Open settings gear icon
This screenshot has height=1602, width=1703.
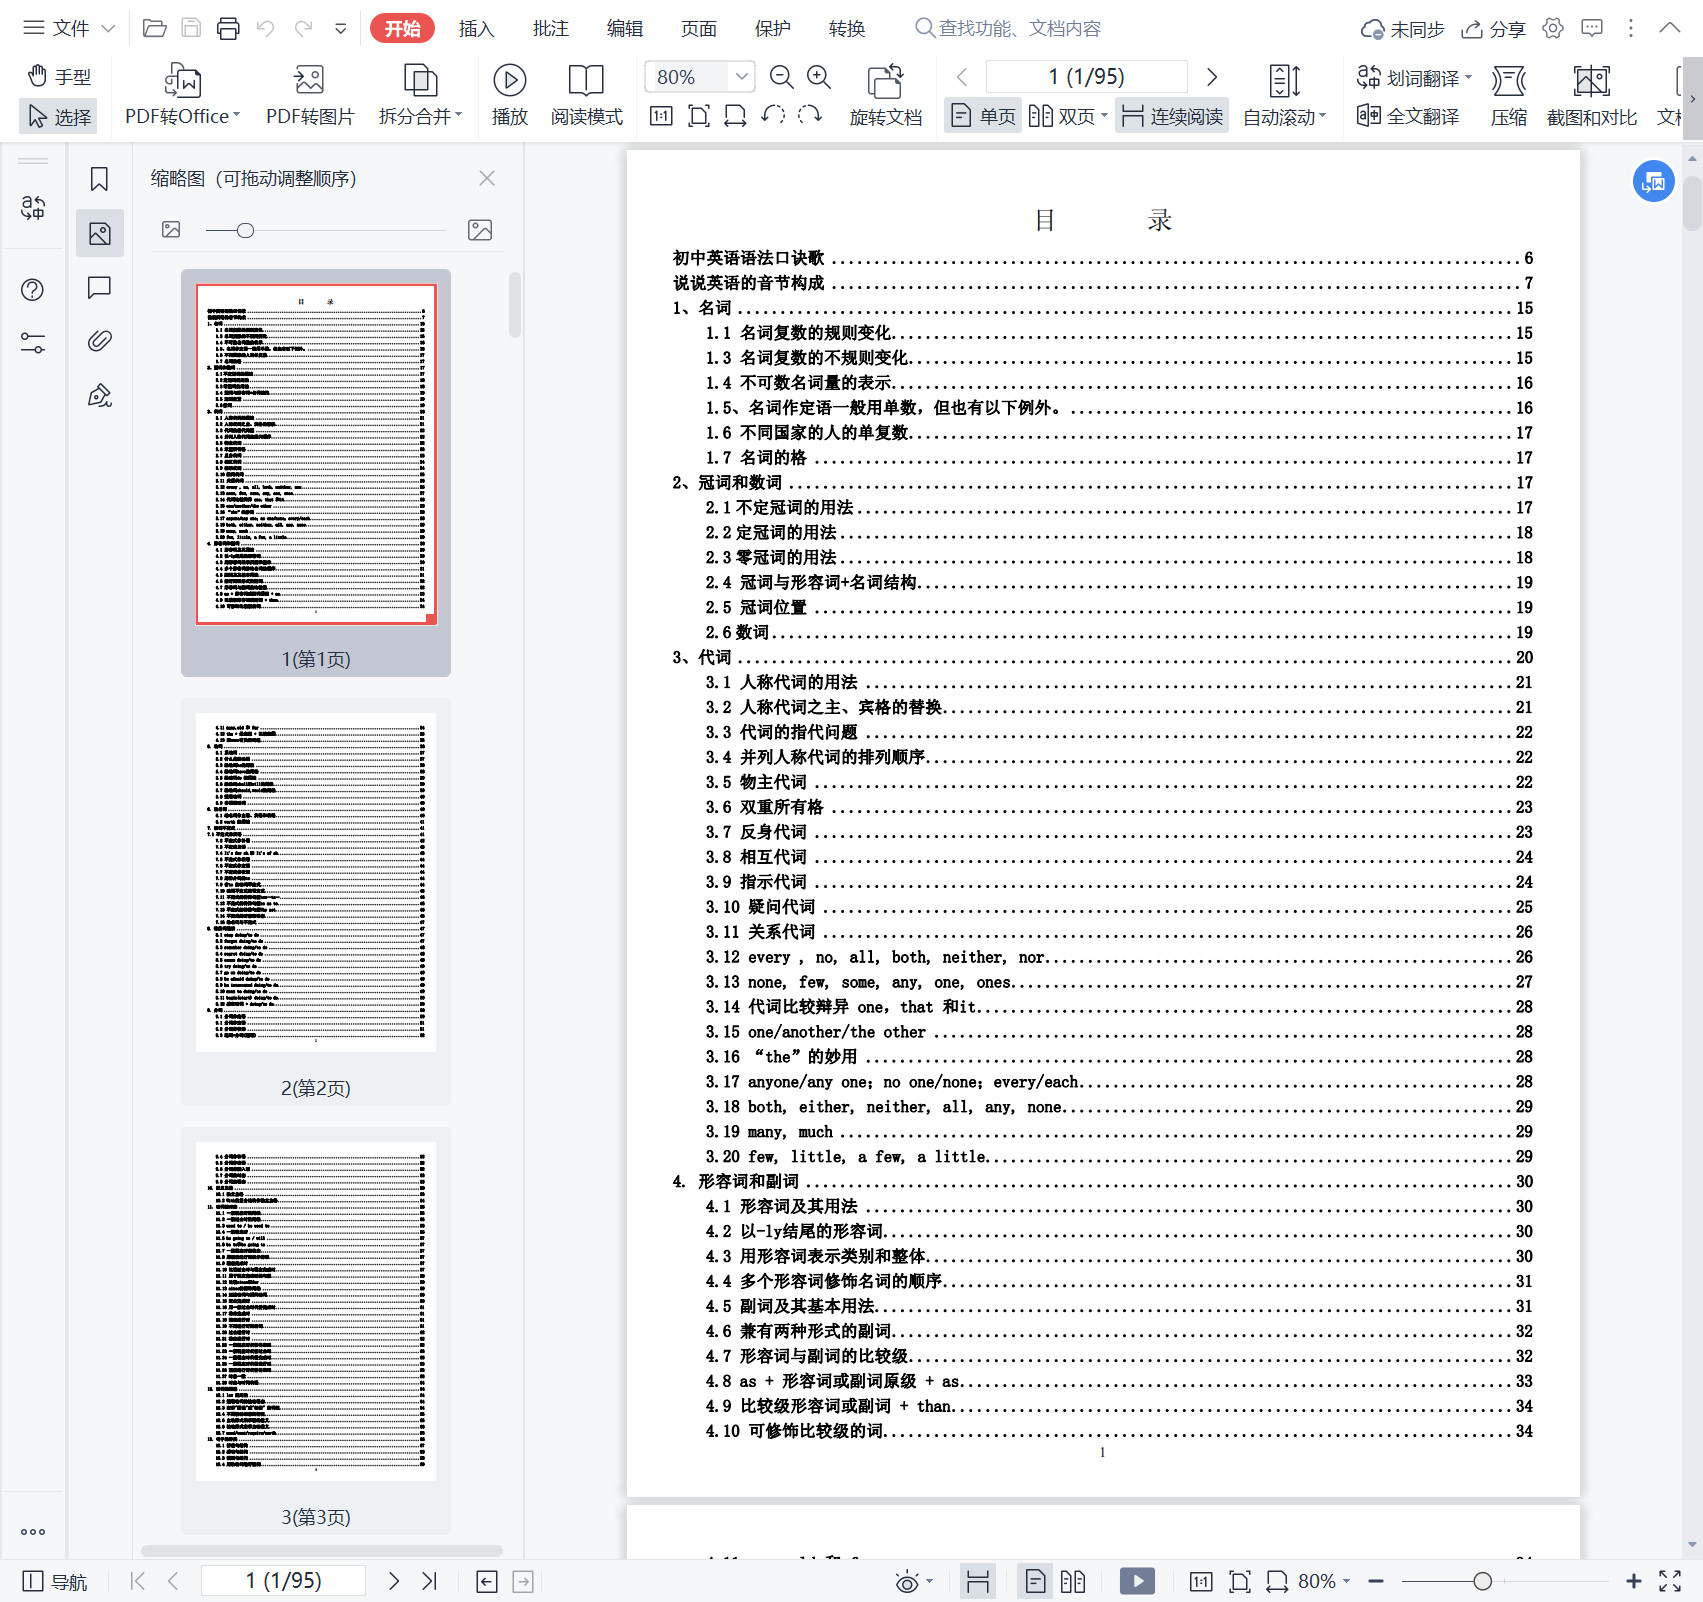coord(1552,28)
